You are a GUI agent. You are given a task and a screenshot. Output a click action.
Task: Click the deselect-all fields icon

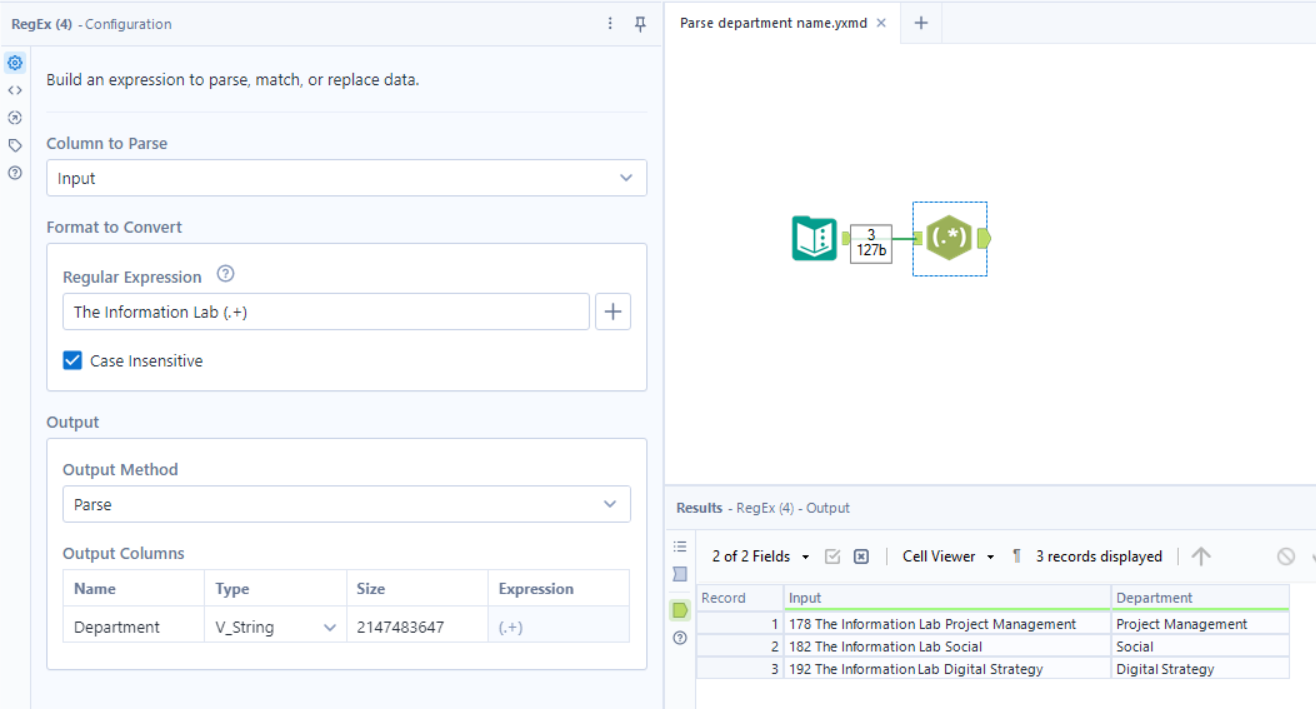(x=861, y=556)
